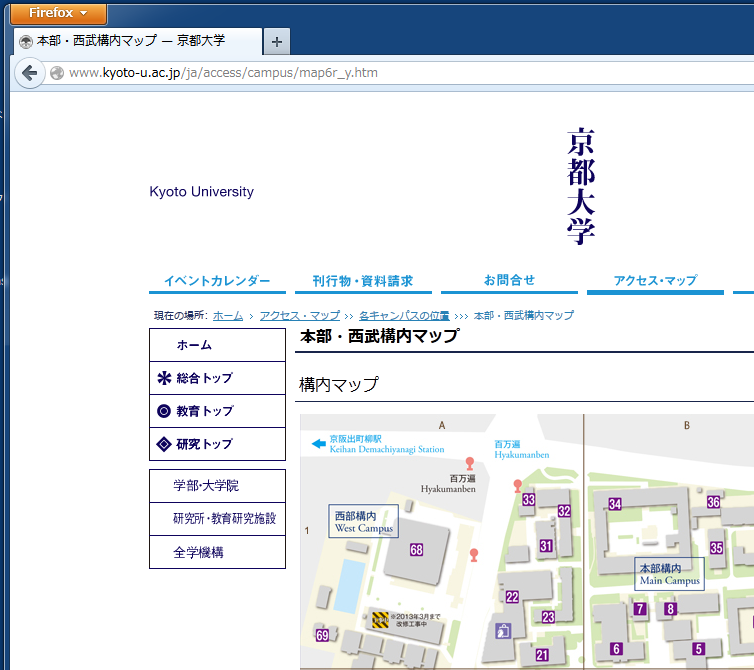This screenshot has width=754, height=670.
Task: Click the bus stop pin near building 68
Action: 474,555
